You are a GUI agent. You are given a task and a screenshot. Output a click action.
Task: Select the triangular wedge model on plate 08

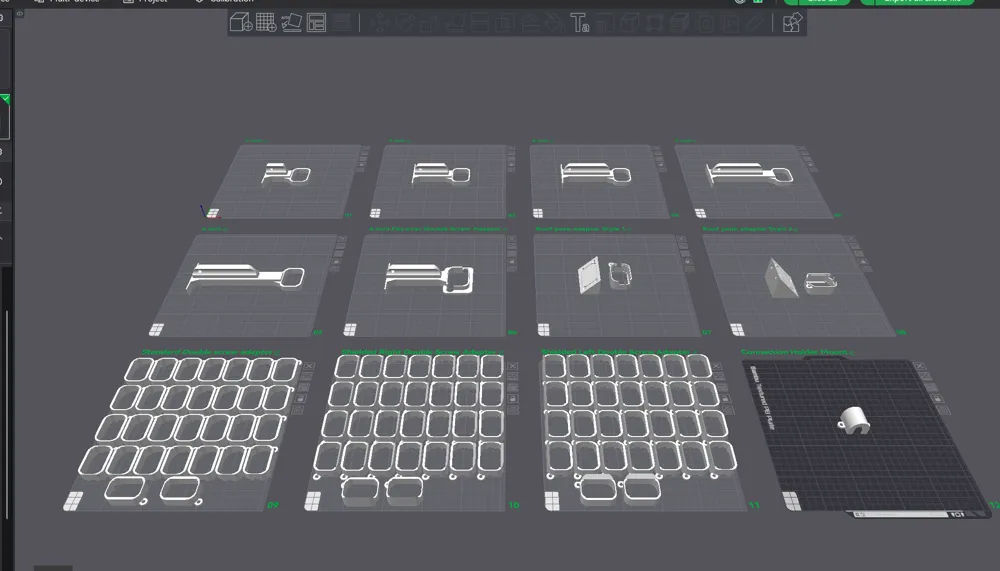tap(781, 279)
